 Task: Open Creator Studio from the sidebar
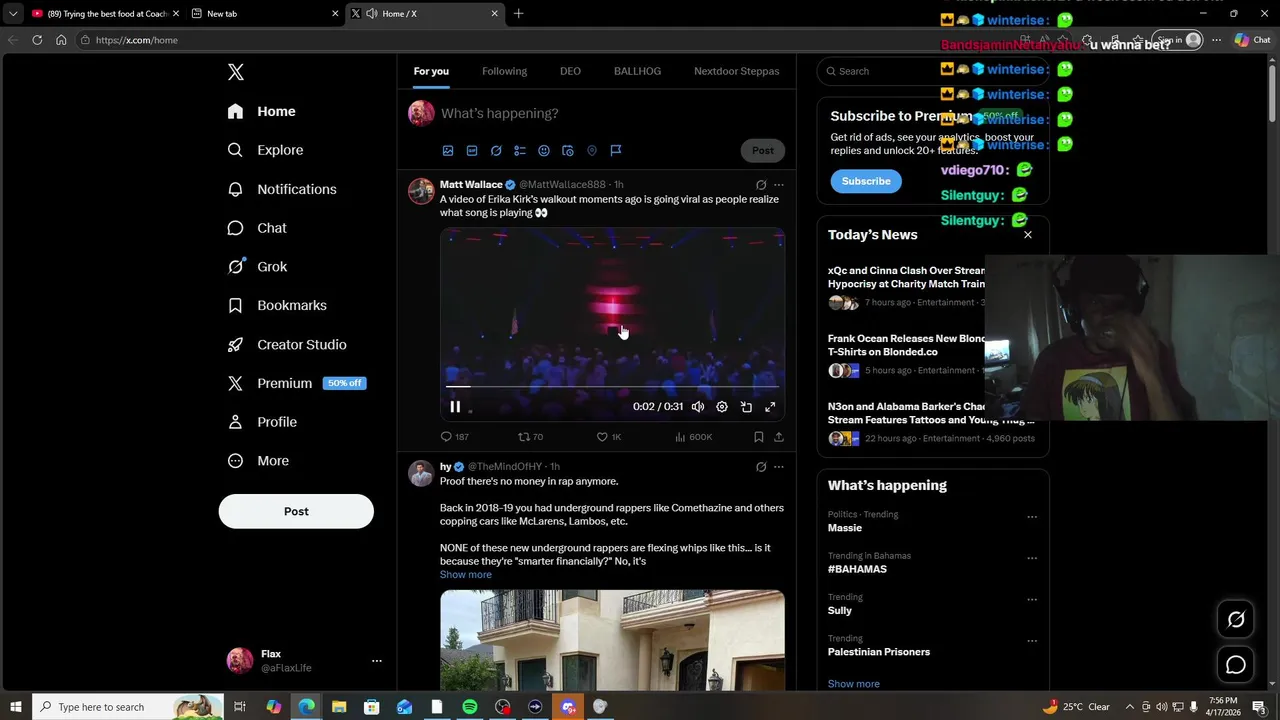pos(287,345)
